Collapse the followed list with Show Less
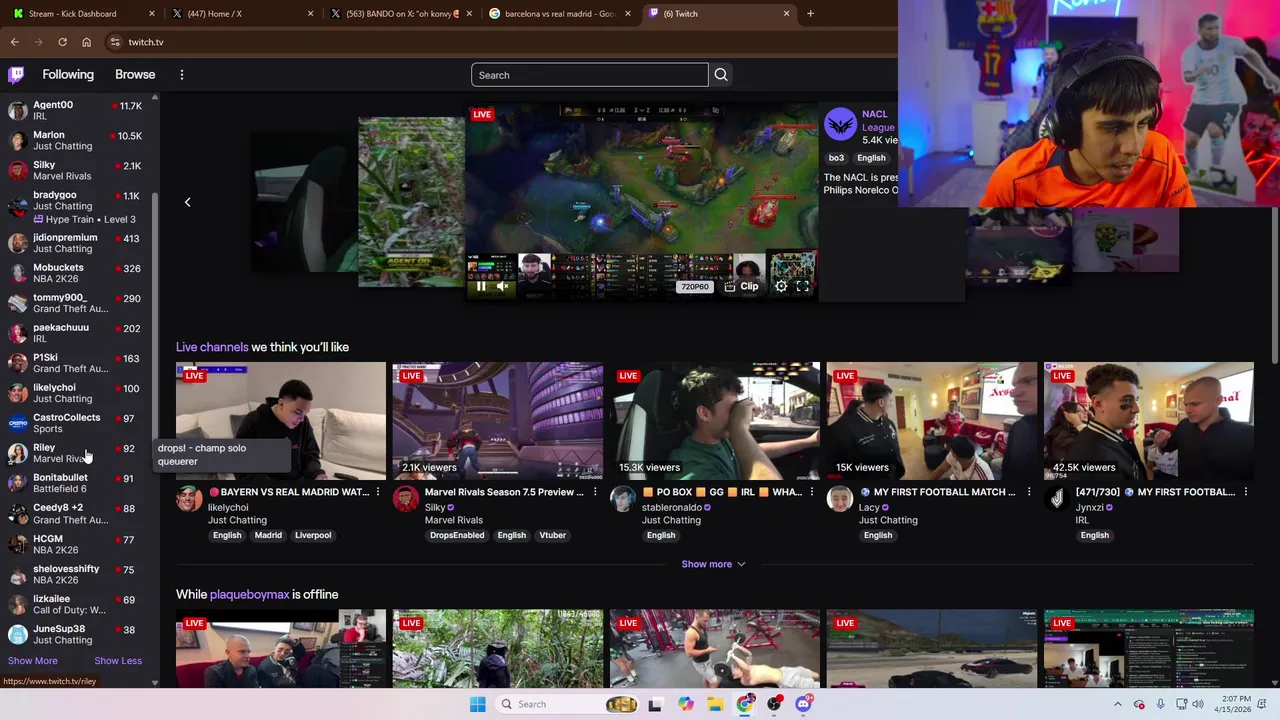The width and height of the screenshot is (1280, 720). coord(118,661)
